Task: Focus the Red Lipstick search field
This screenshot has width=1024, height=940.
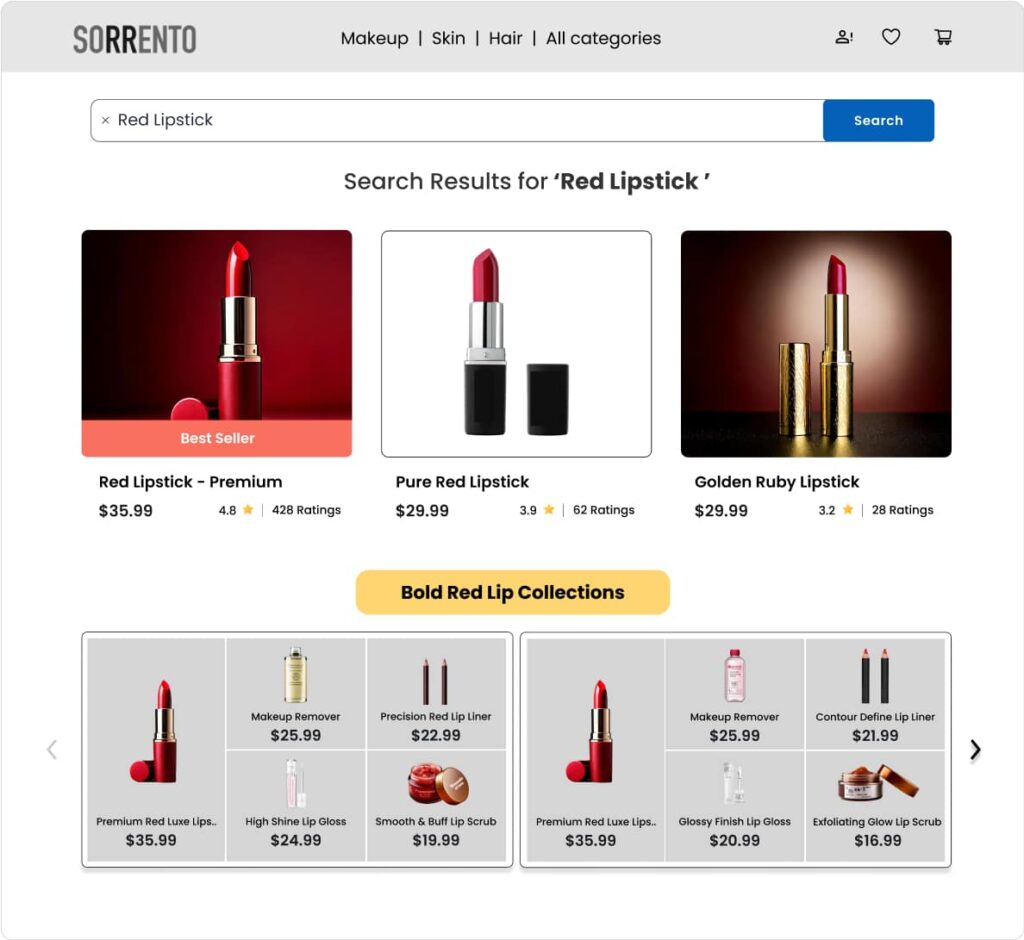Action: point(457,120)
